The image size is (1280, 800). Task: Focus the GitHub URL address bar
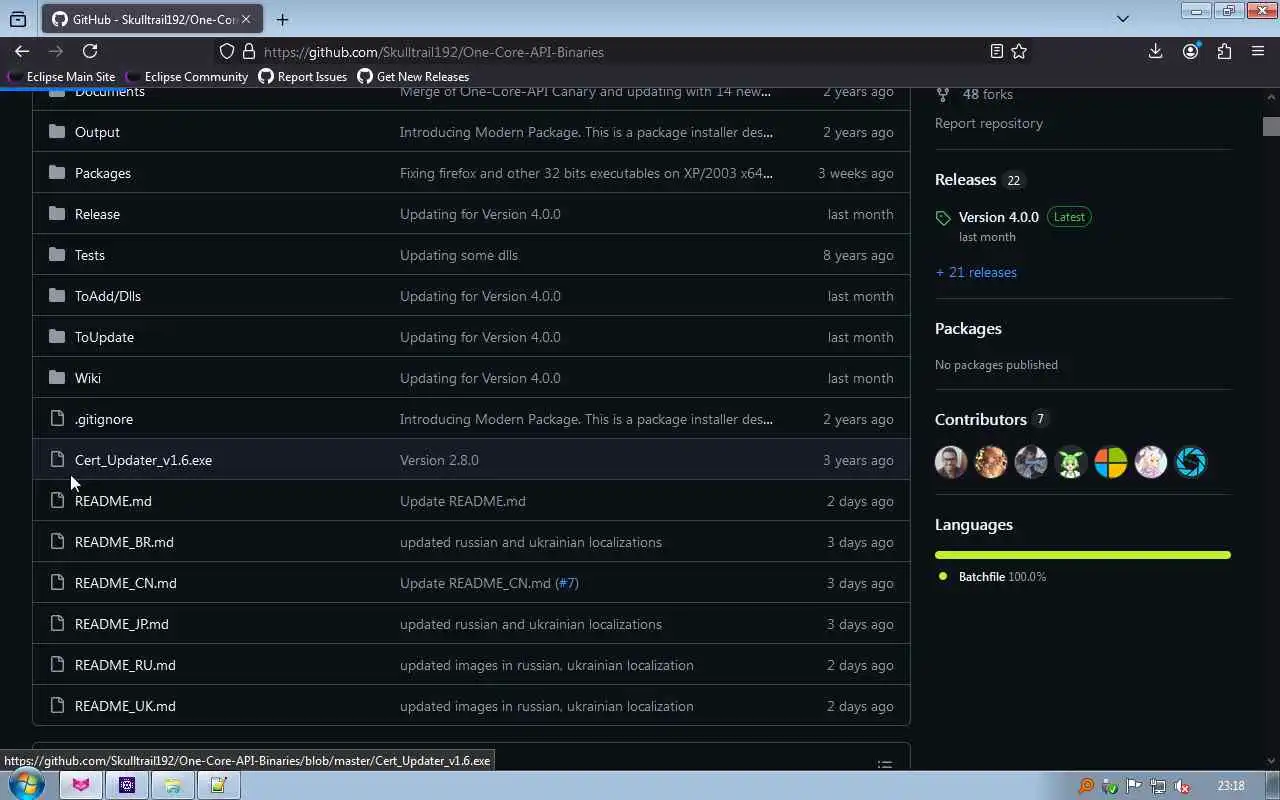620,52
